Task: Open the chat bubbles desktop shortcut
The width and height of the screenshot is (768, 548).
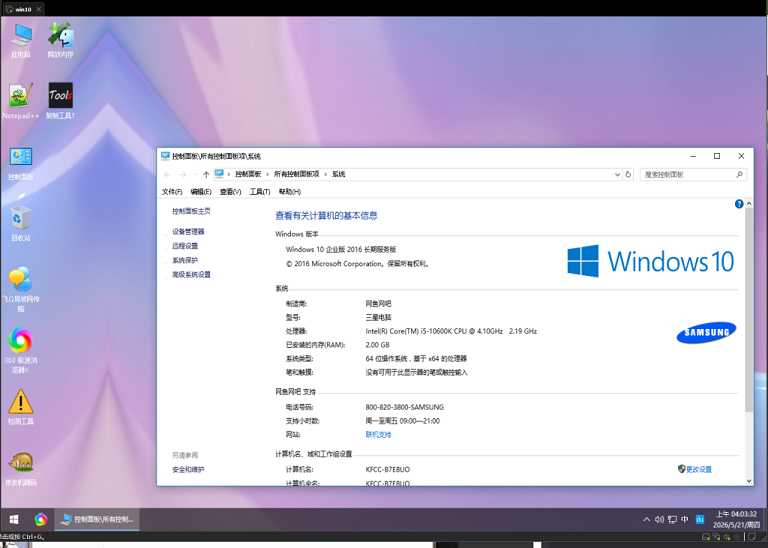Action: 21,289
